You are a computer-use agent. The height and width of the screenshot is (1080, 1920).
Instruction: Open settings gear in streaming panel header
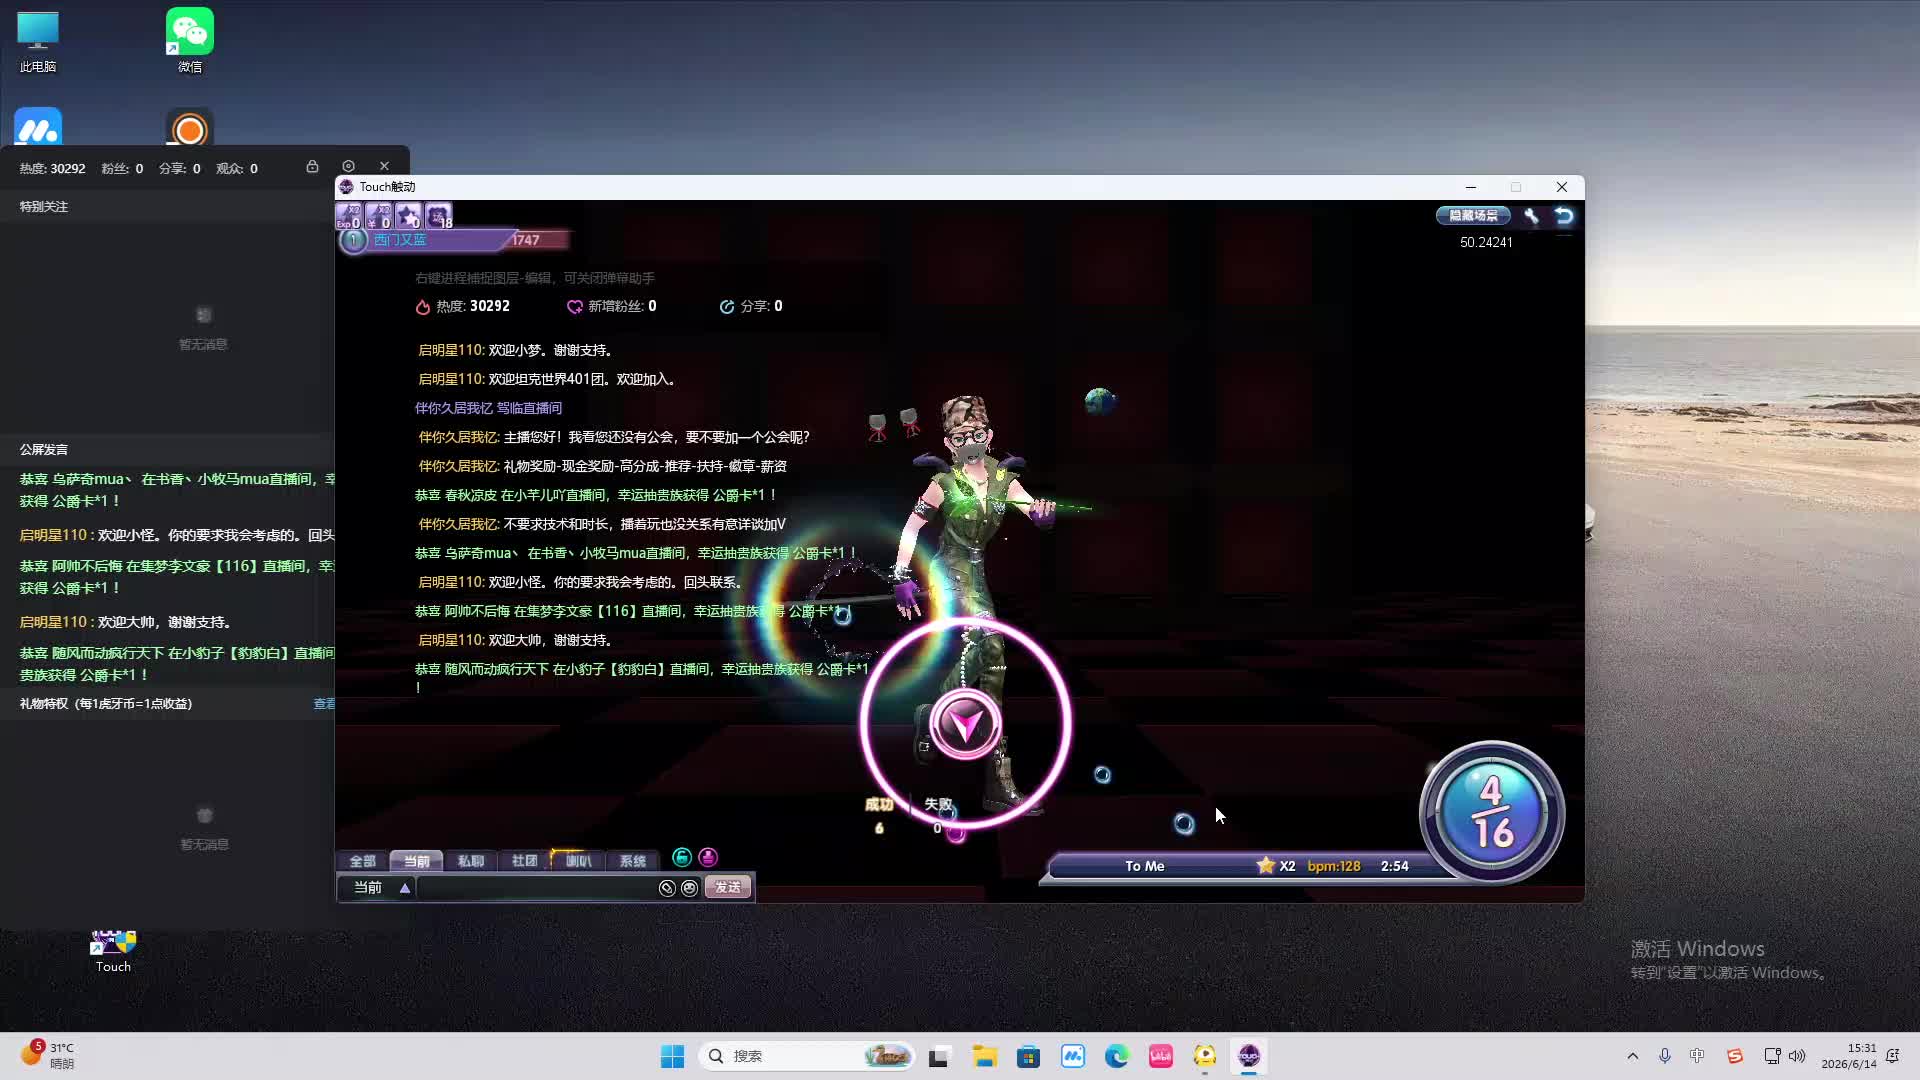tap(348, 166)
